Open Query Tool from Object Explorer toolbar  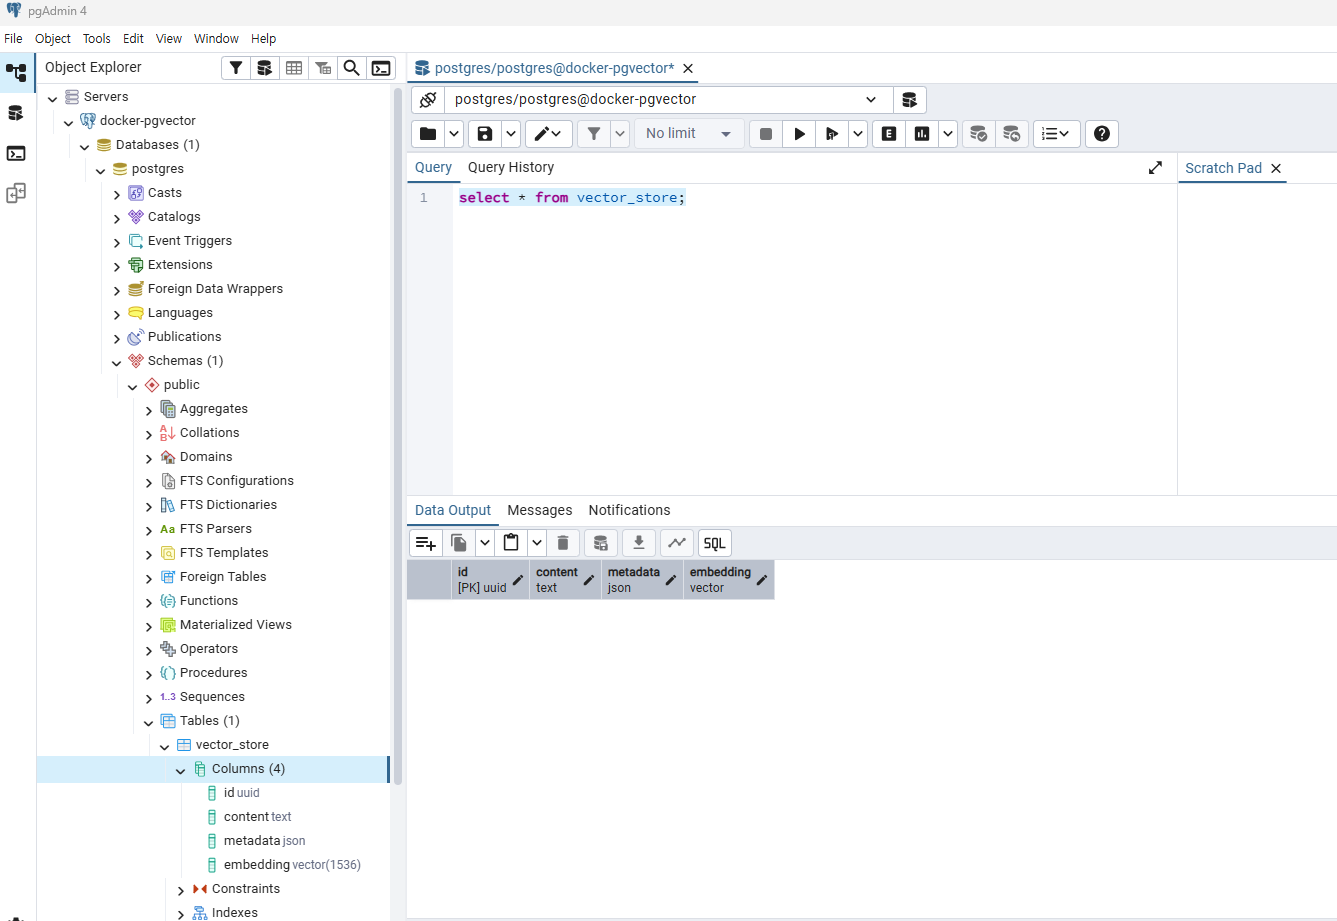click(264, 68)
